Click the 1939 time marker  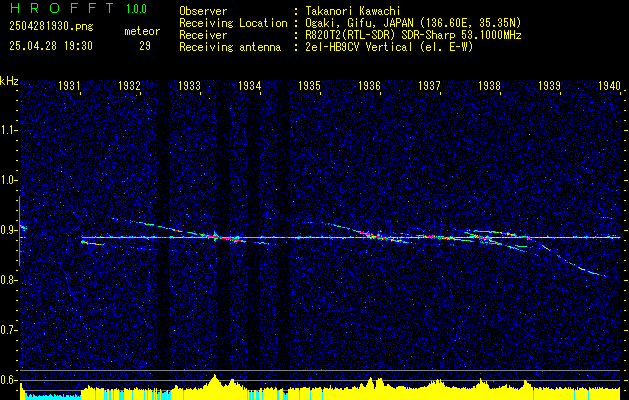549,85
